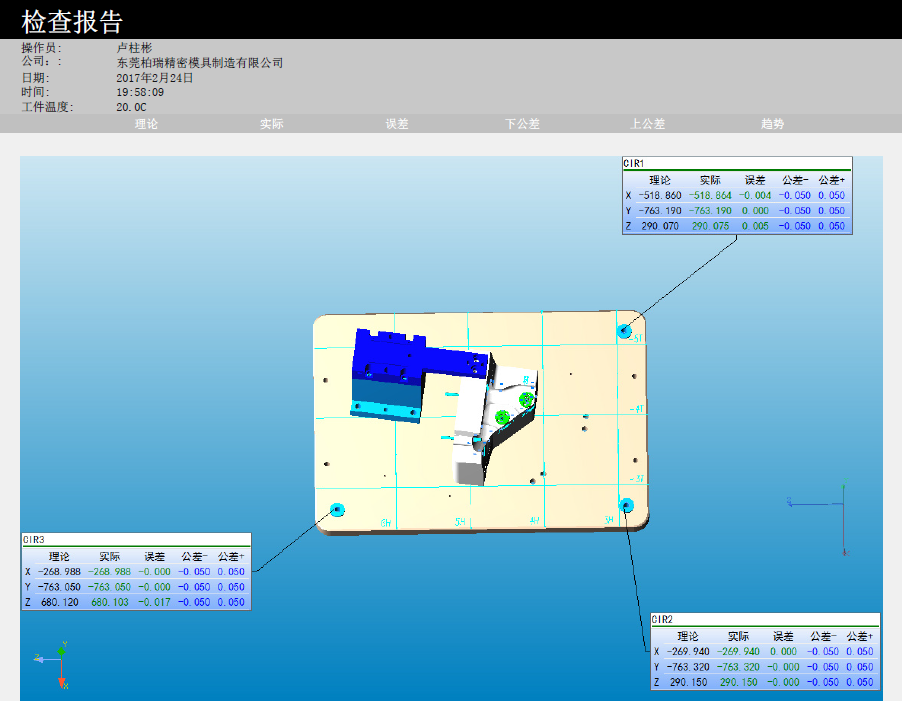Image resolution: width=902 pixels, height=701 pixels.
Task: Click the 误差 column header
Action: tap(397, 124)
